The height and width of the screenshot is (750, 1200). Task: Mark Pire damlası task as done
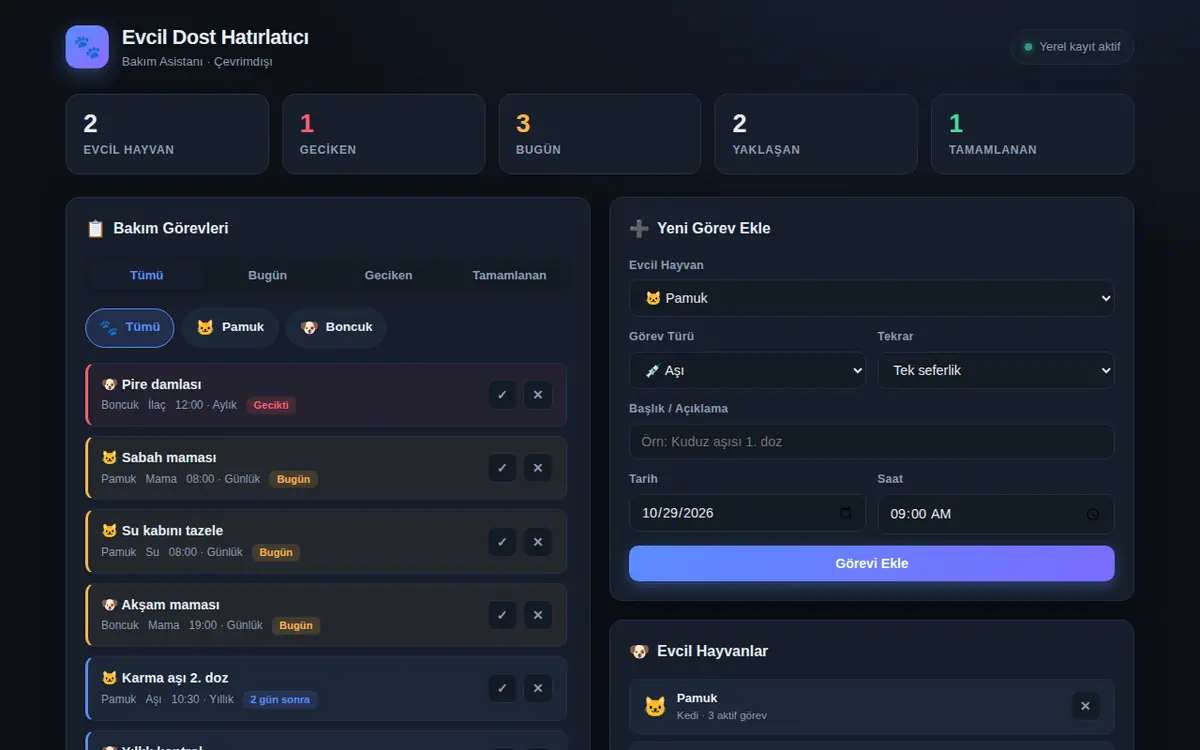tap(502, 395)
